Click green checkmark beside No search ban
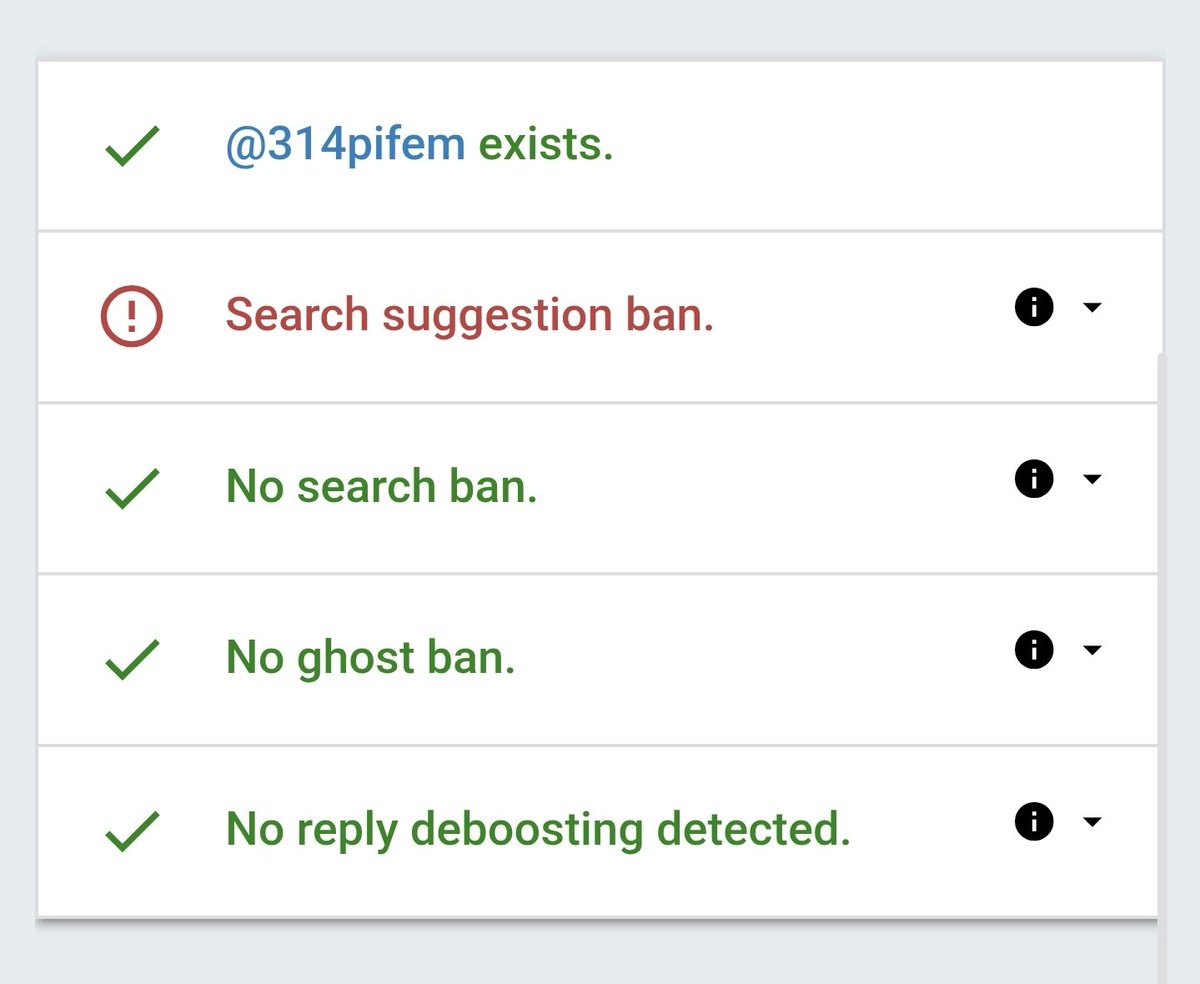 (x=131, y=489)
